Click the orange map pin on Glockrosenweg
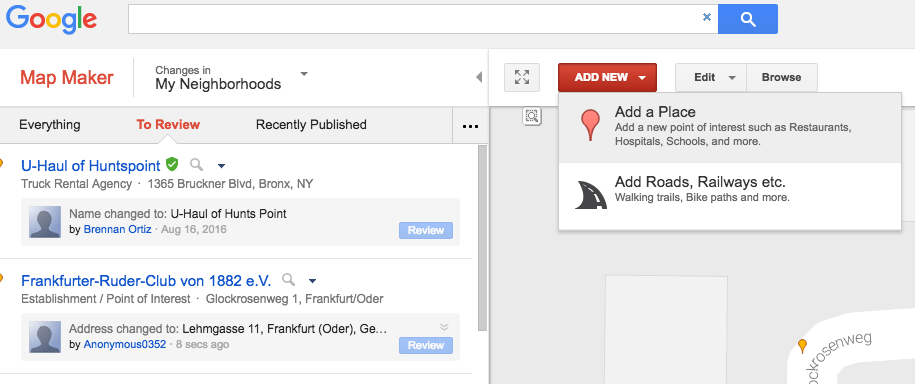Viewport: 915px width, 384px height. 802,346
